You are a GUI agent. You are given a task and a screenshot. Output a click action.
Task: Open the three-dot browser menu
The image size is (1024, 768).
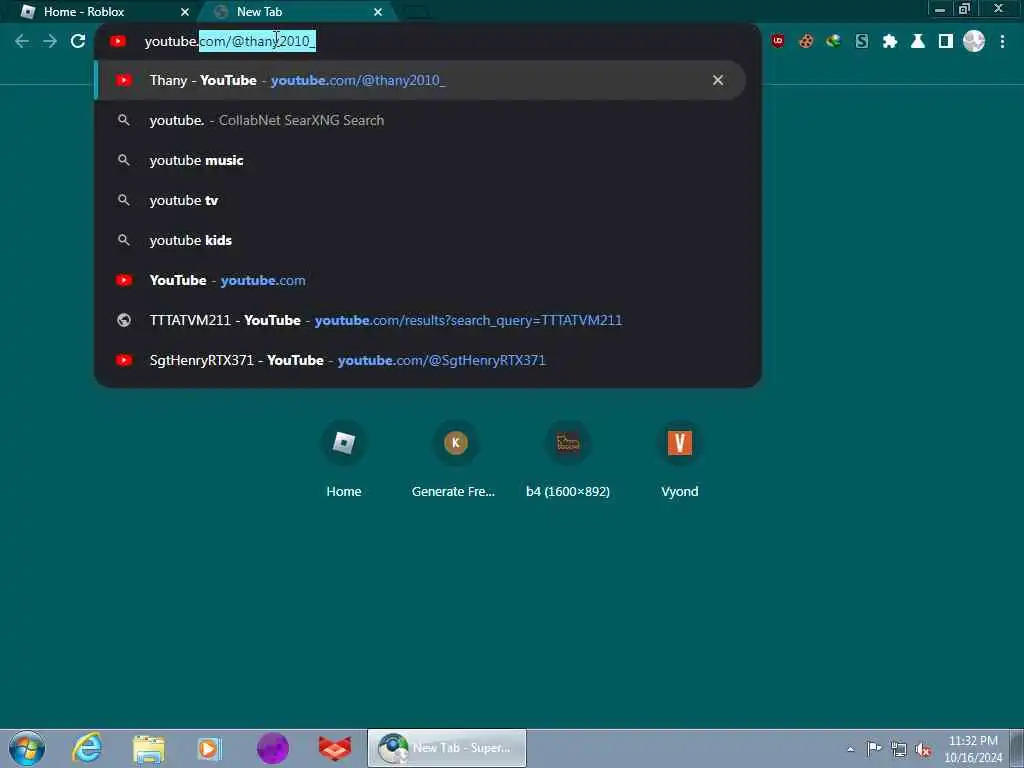[x=1002, y=41]
